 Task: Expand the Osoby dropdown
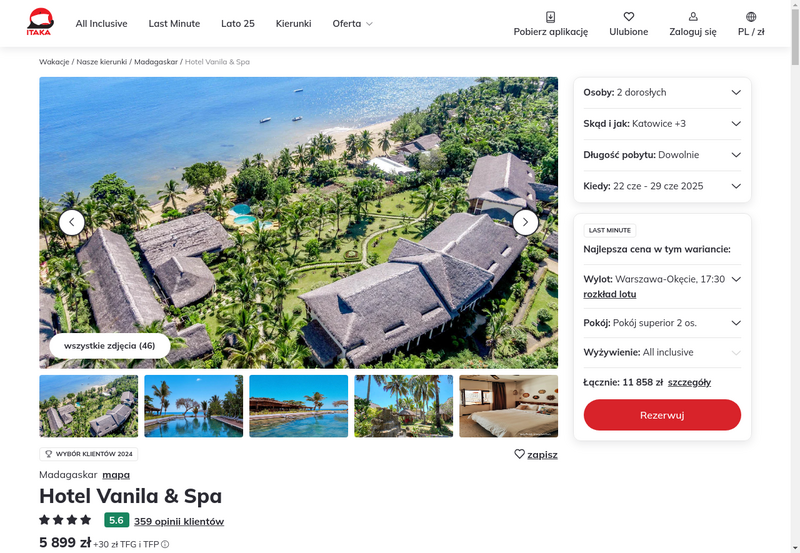(662, 92)
